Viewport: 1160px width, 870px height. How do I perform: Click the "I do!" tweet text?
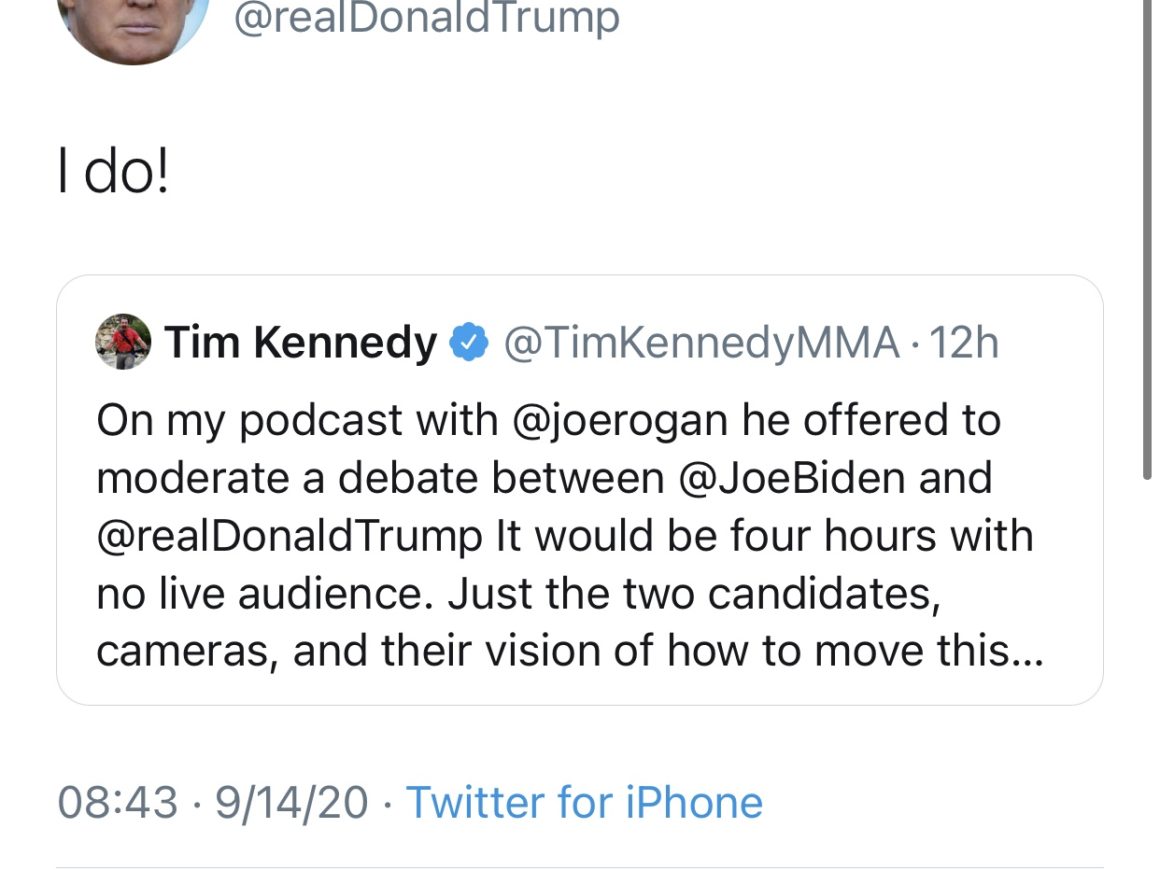tap(113, 177)
